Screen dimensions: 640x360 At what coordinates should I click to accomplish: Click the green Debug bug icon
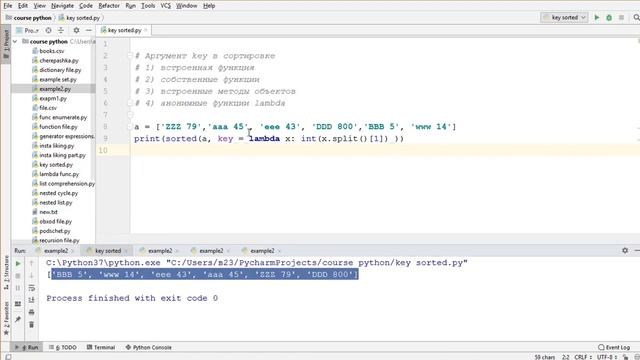pos(609,18)
